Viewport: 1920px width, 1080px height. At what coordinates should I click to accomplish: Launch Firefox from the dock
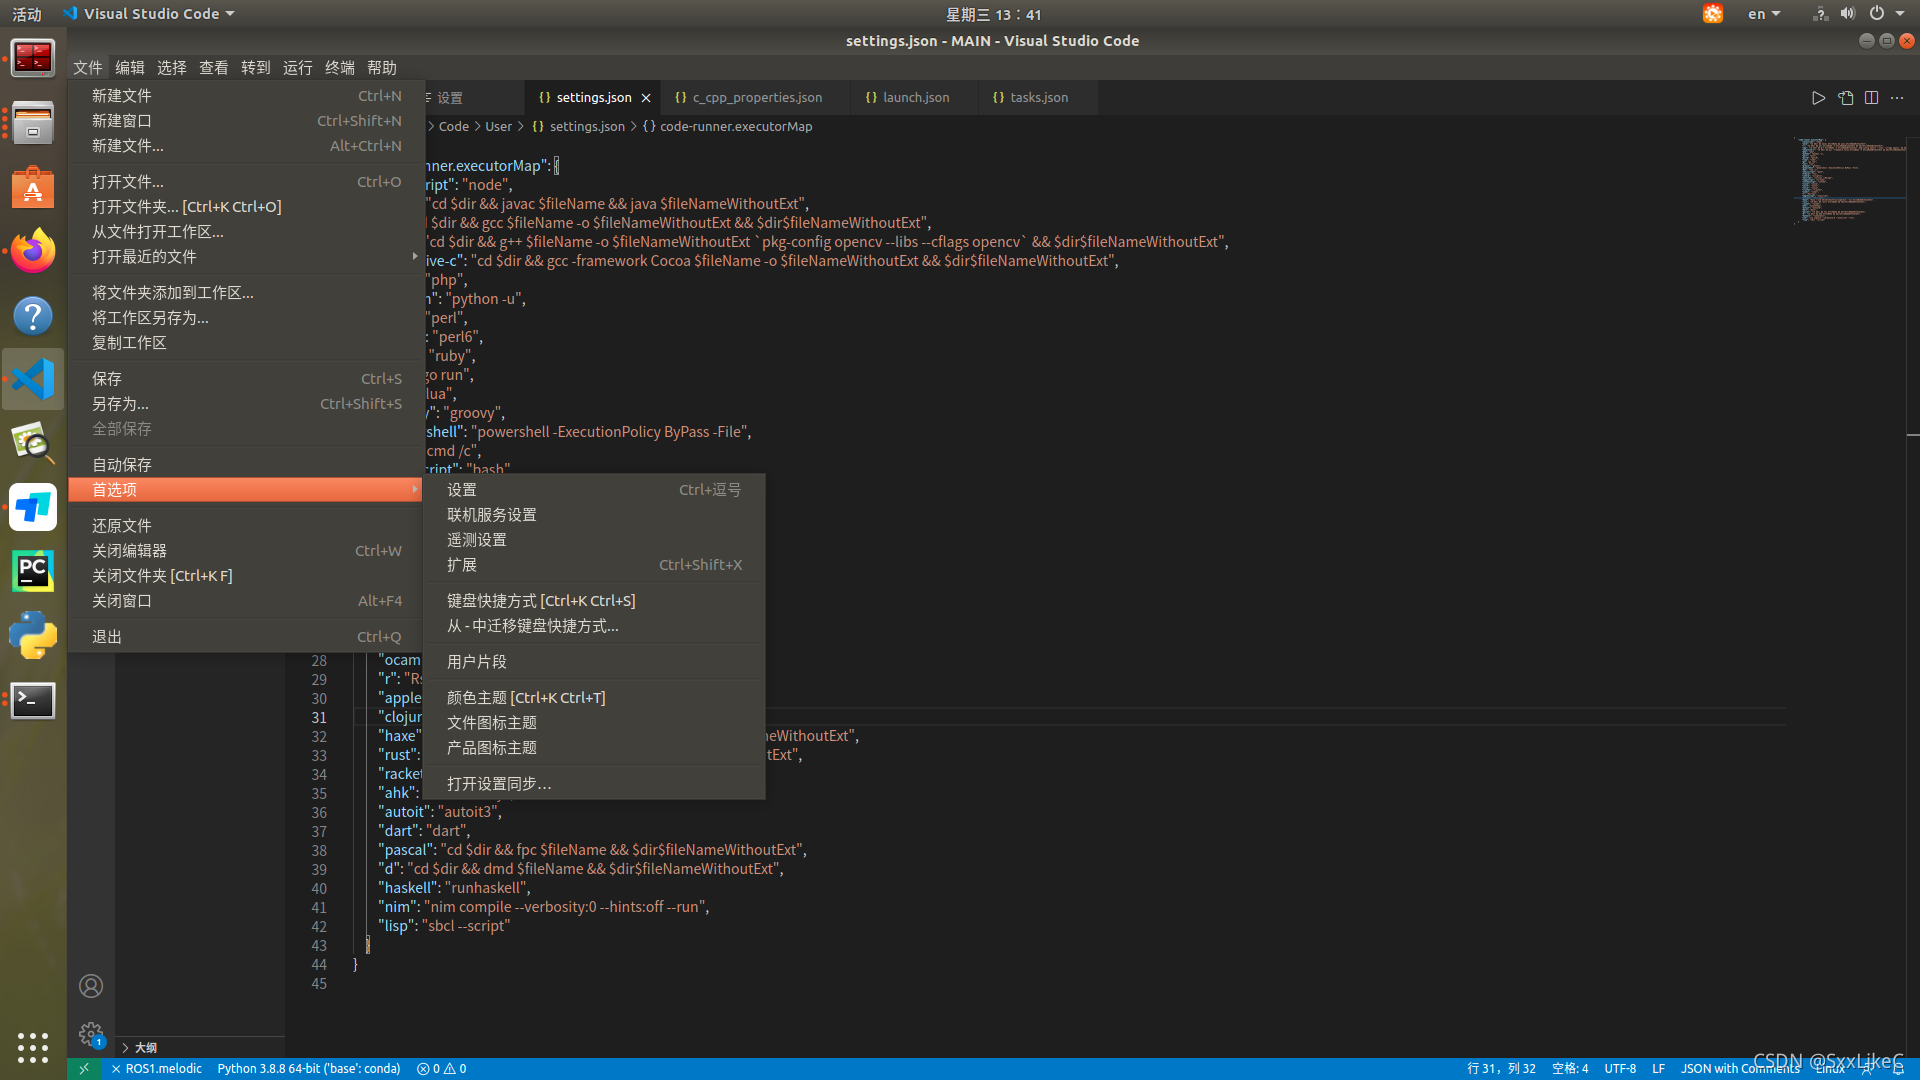tap(33, 251)
